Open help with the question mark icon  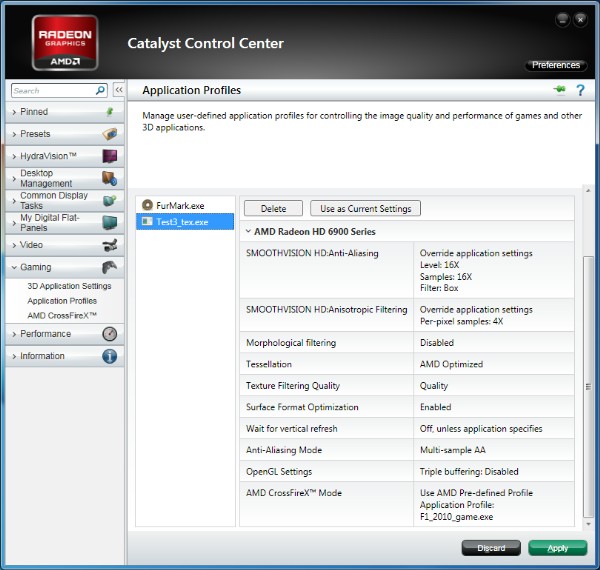tap(580, 90)
